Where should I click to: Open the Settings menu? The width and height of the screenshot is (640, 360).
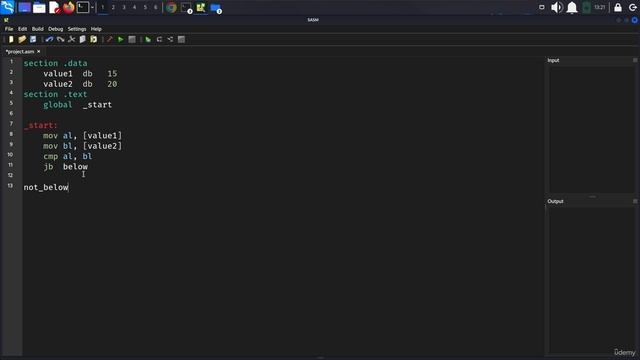77,29
